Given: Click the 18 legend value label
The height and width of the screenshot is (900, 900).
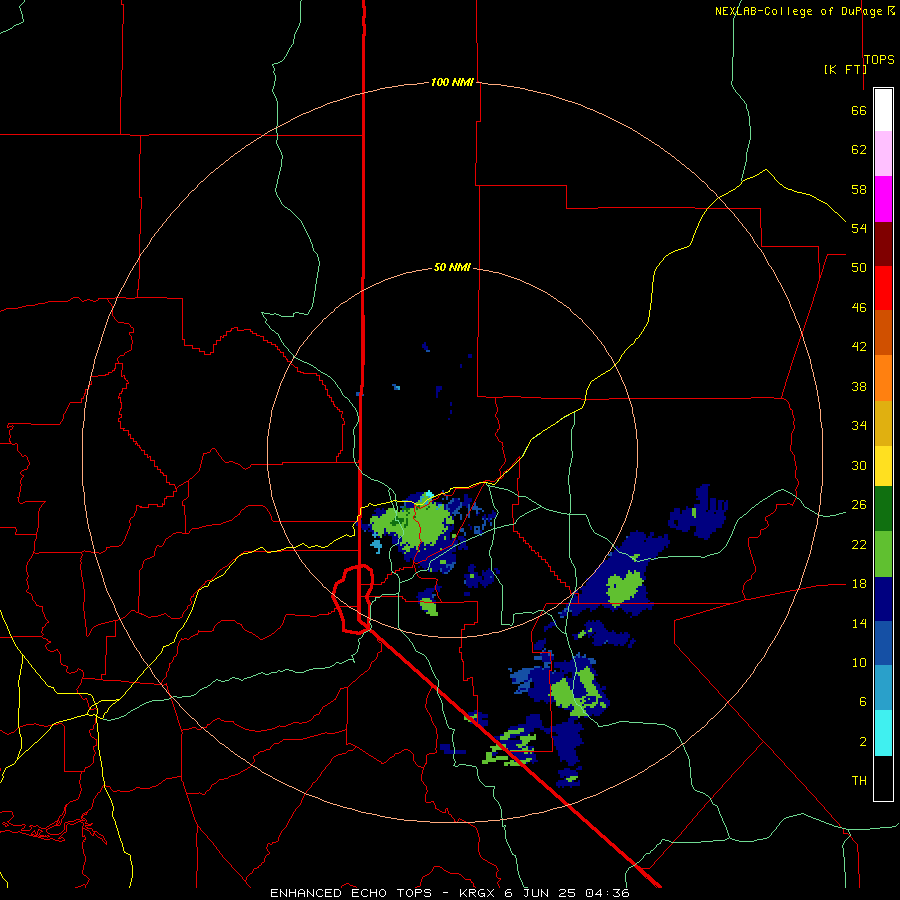Looking at the screenshot, I should click(859, 584).
